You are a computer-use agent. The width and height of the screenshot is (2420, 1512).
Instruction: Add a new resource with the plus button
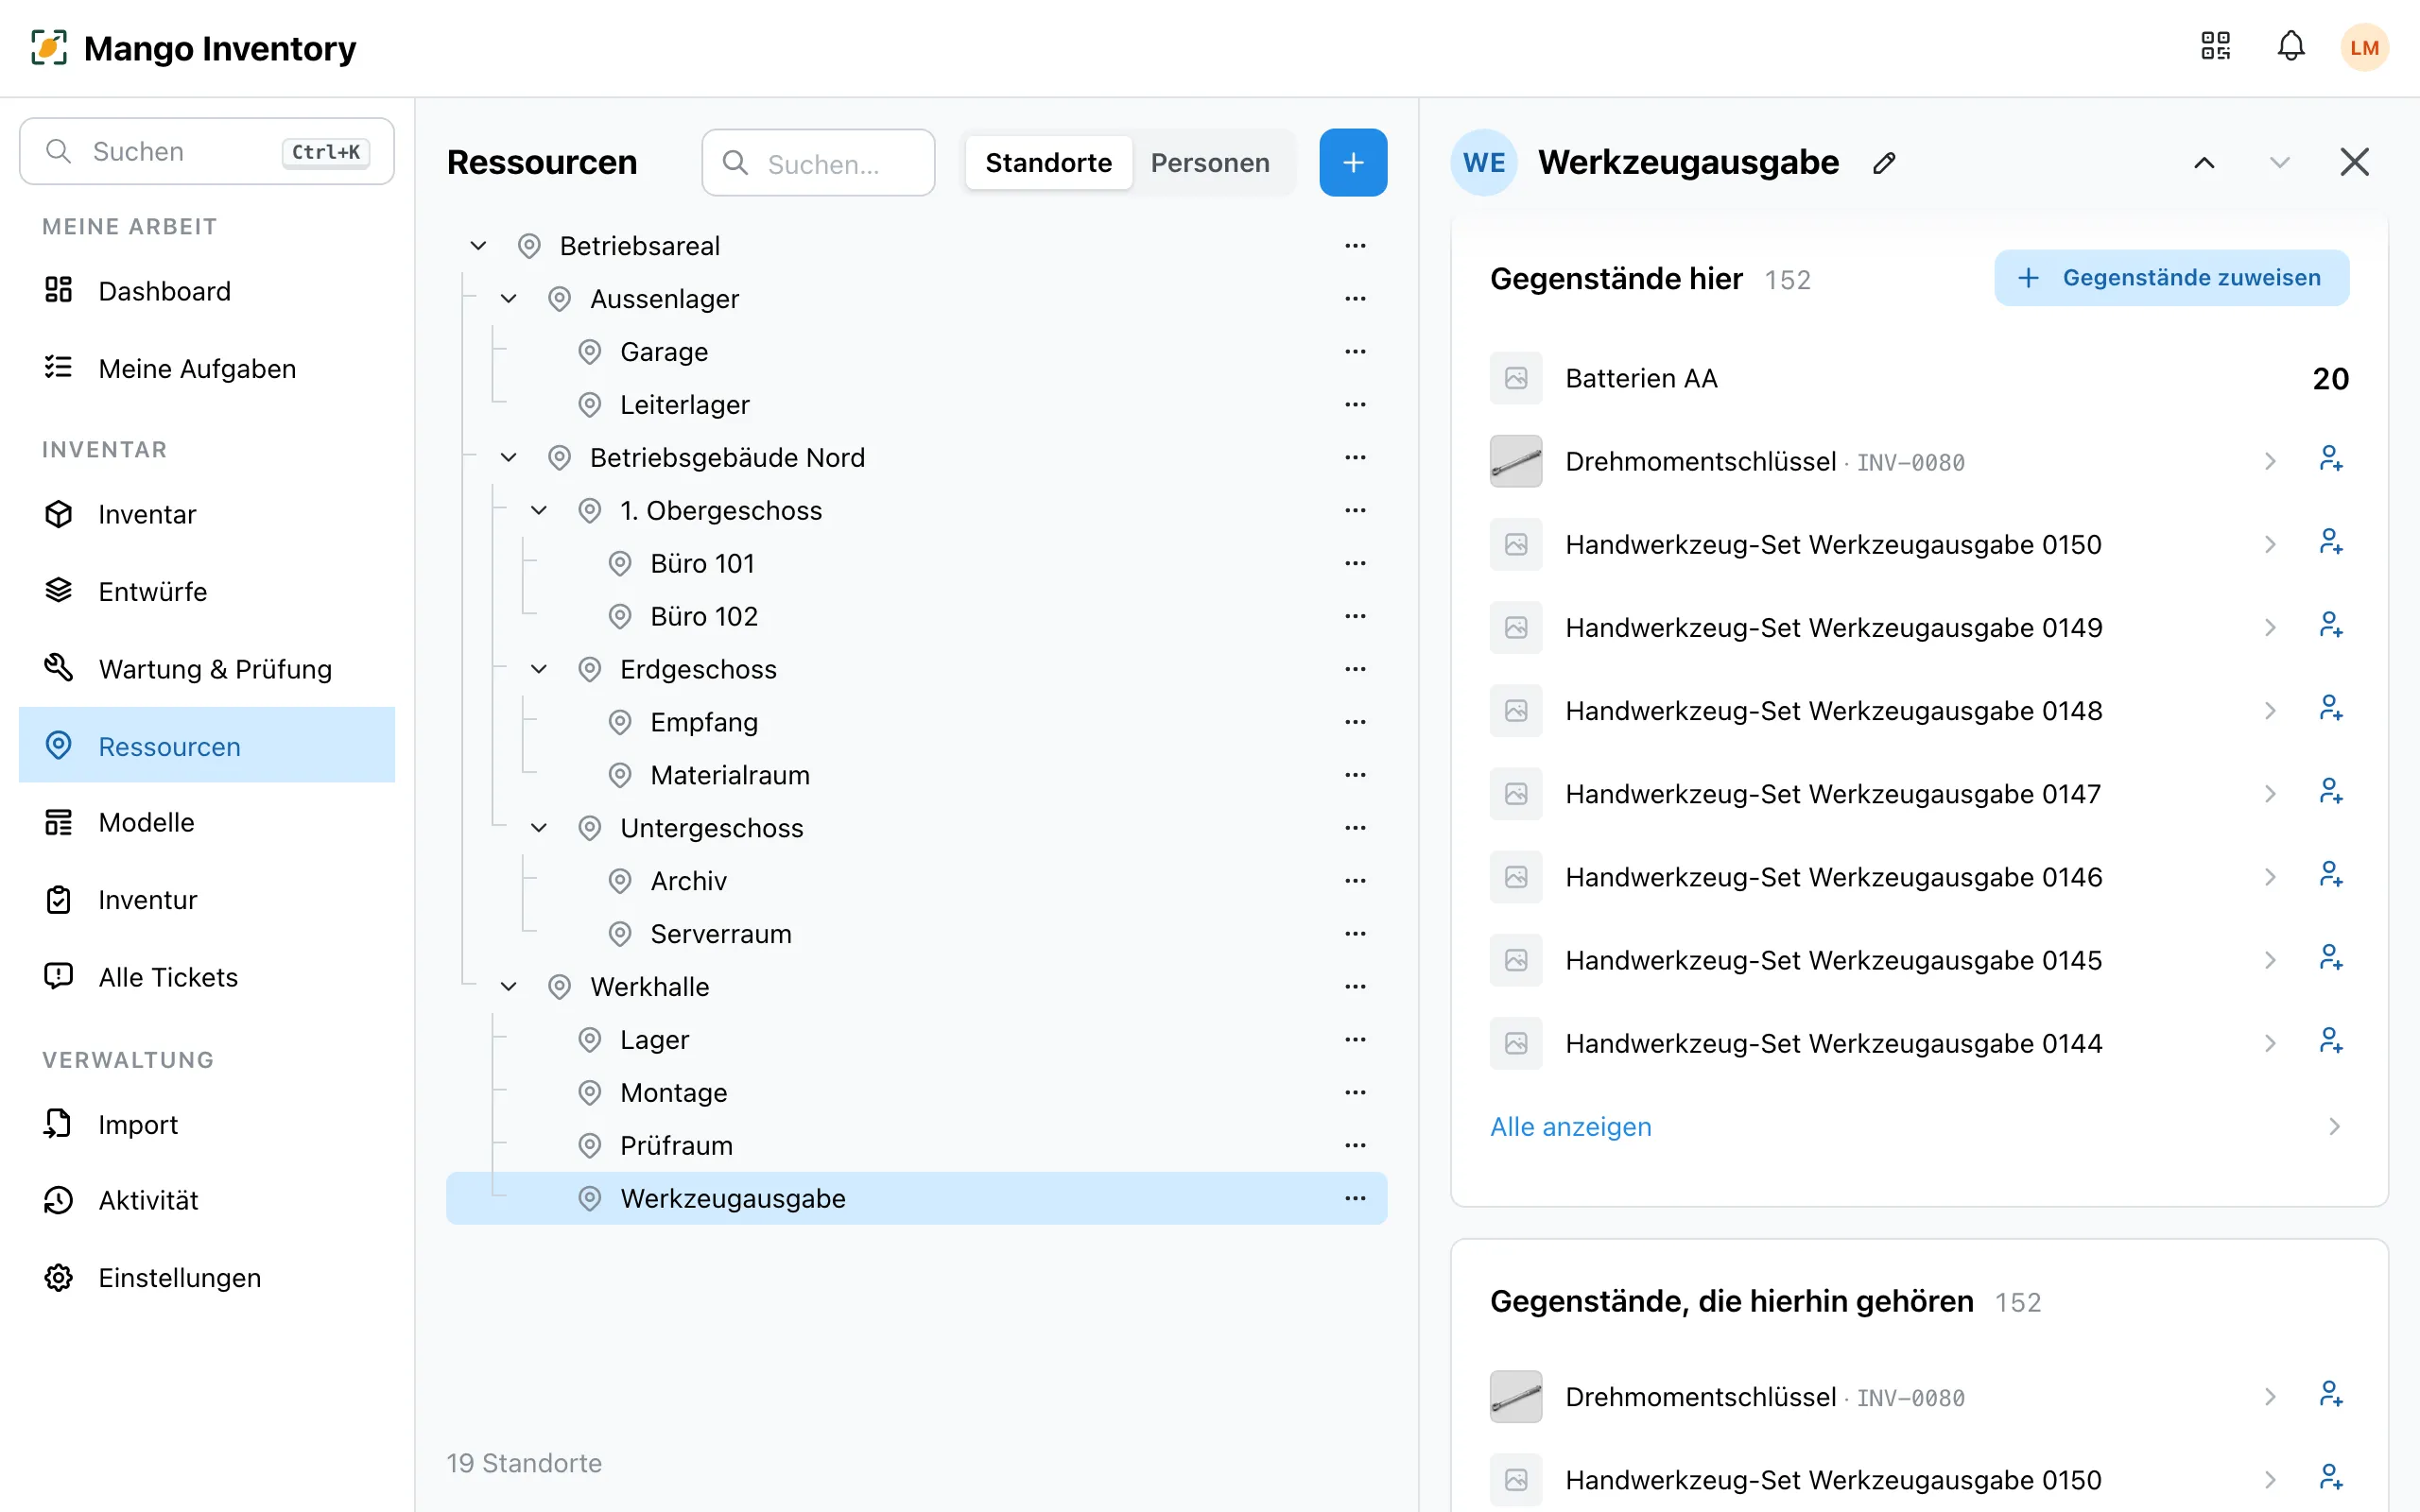[1353, 162]
